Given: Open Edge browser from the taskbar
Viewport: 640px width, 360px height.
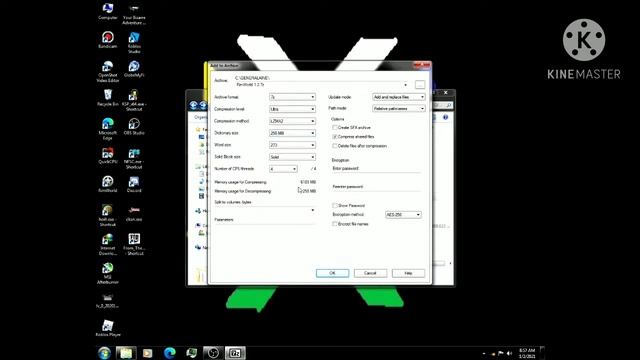Looking at the screenshot, I should [x=170, y=353].
